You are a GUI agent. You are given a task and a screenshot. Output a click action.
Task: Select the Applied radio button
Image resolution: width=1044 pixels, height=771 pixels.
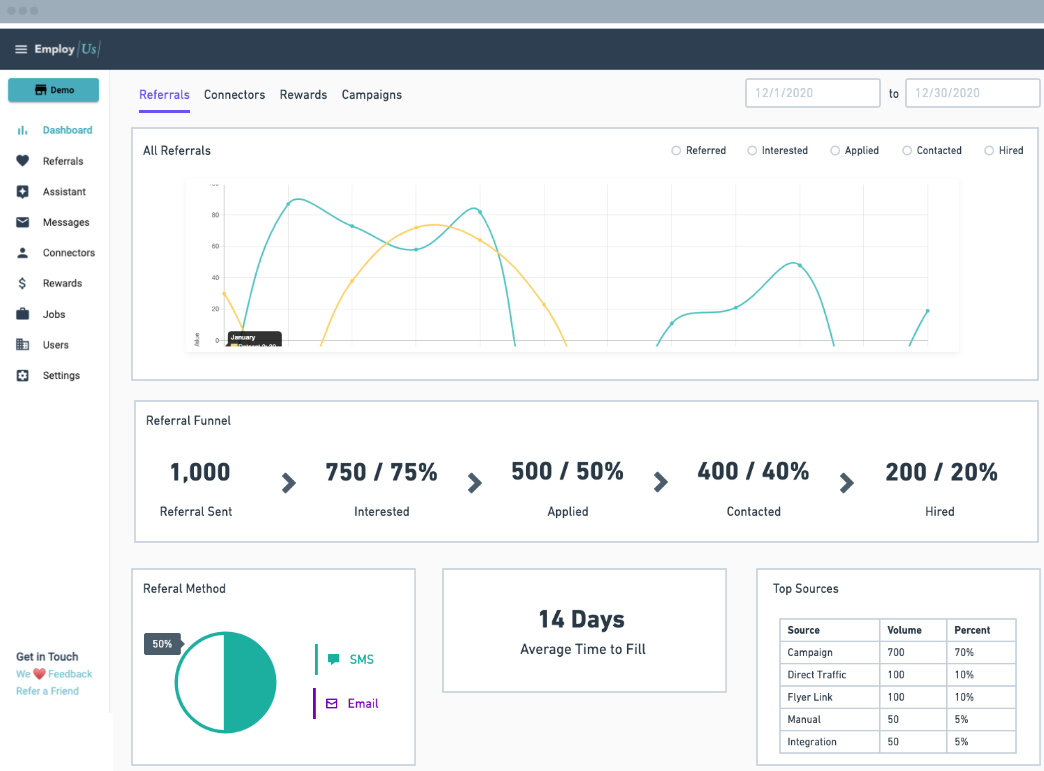coord(835,150)
